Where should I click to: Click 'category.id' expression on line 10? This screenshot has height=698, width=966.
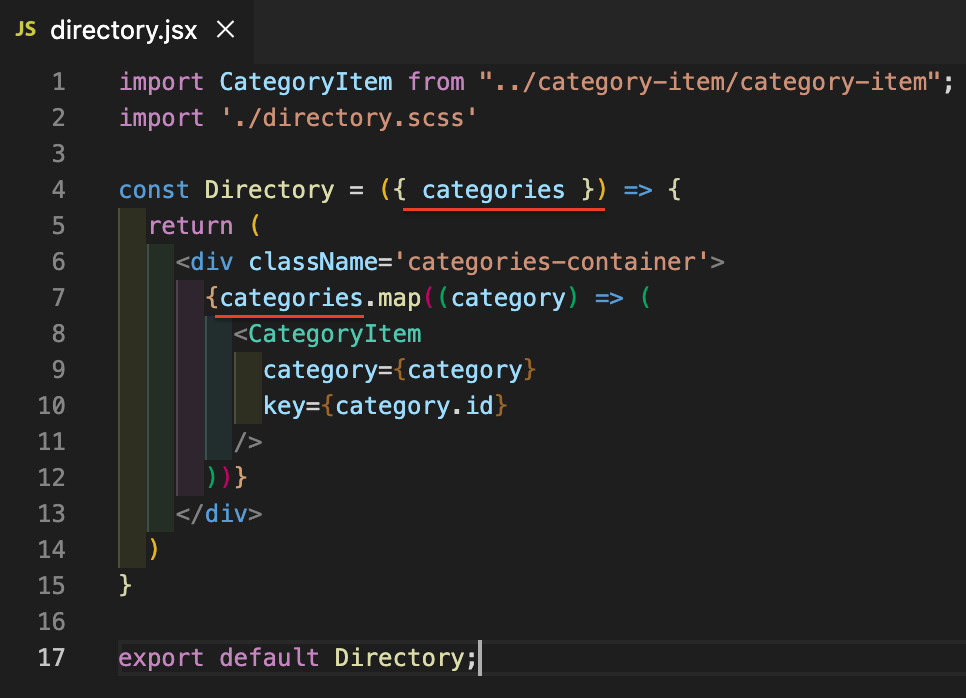414,406
